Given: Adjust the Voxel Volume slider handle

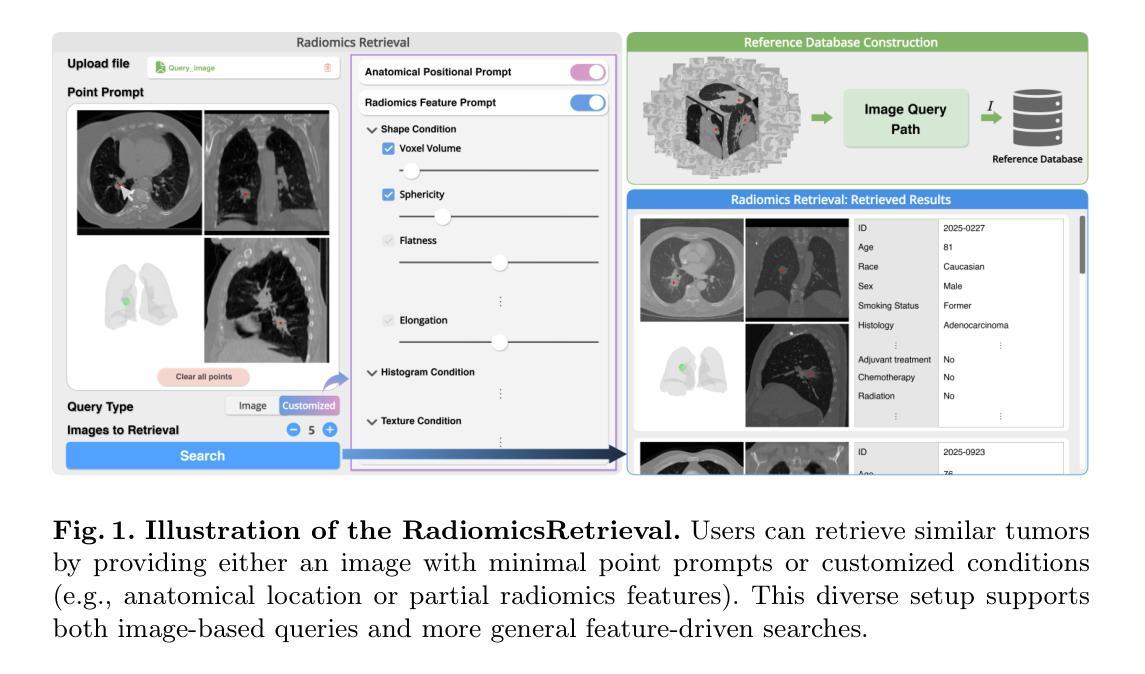Looking at the screenshot, I should click(x=412, y=170).
